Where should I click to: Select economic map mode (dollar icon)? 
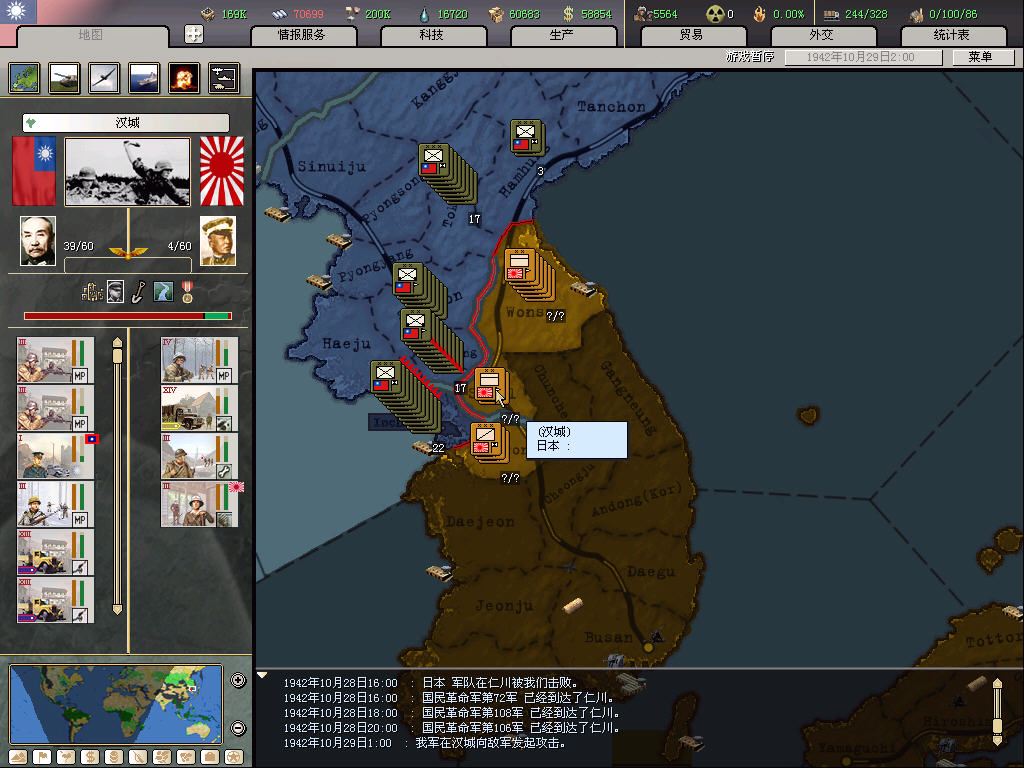click(90, 757)
